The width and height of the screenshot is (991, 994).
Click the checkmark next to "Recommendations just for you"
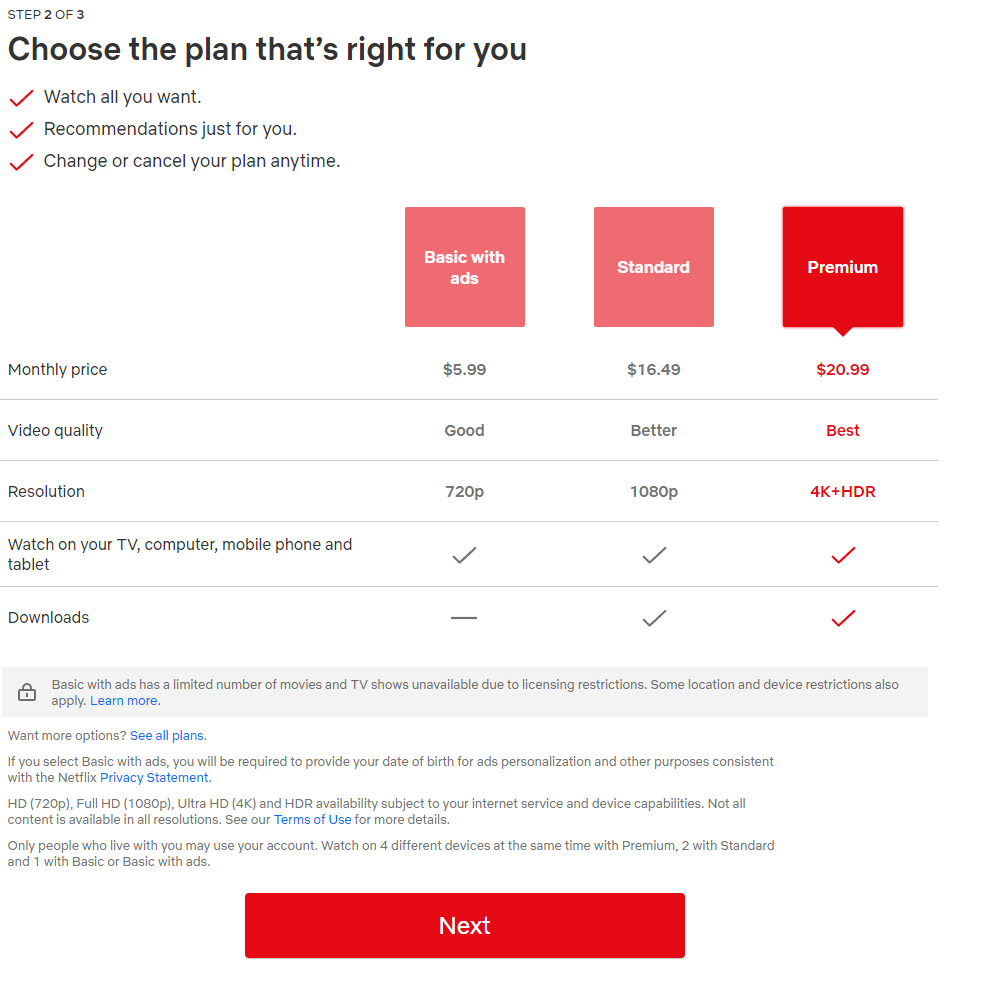(21, 130)
